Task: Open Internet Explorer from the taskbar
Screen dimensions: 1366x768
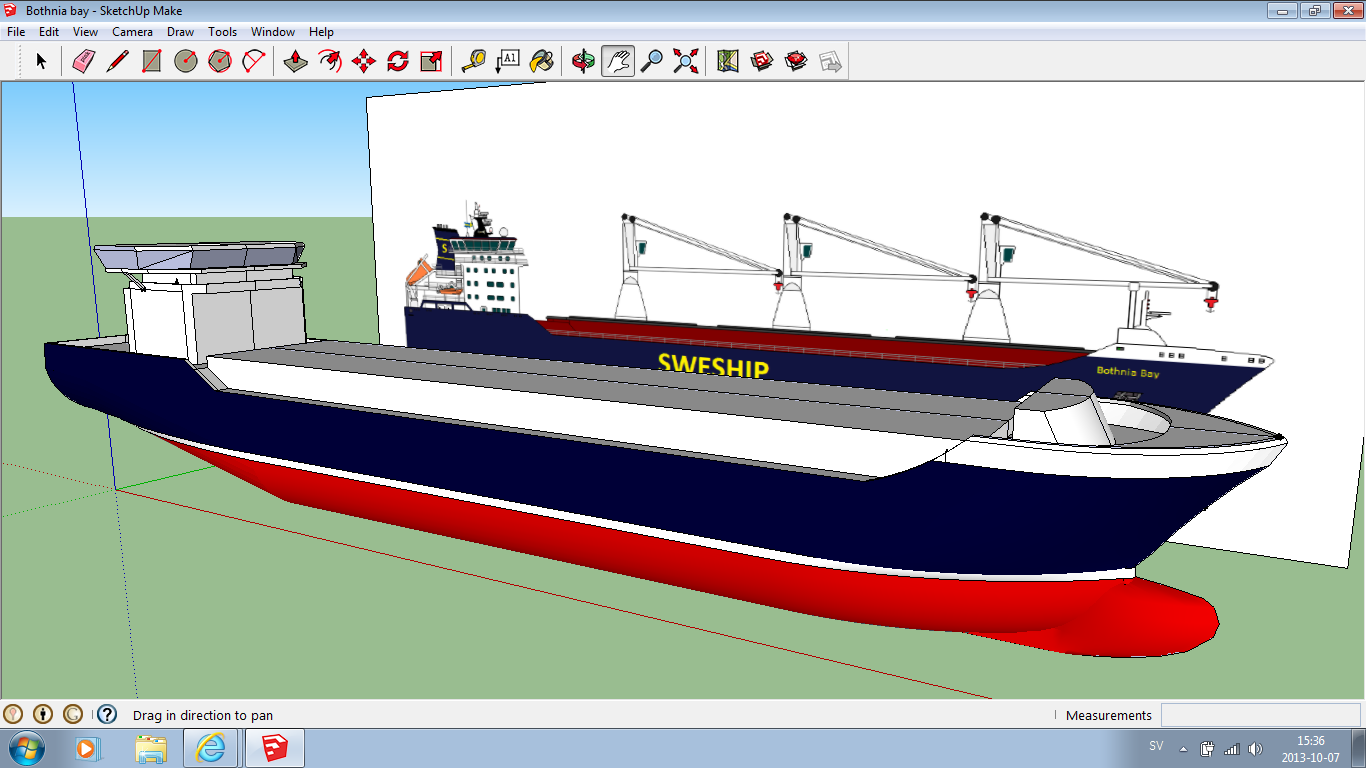Action: 211,747
